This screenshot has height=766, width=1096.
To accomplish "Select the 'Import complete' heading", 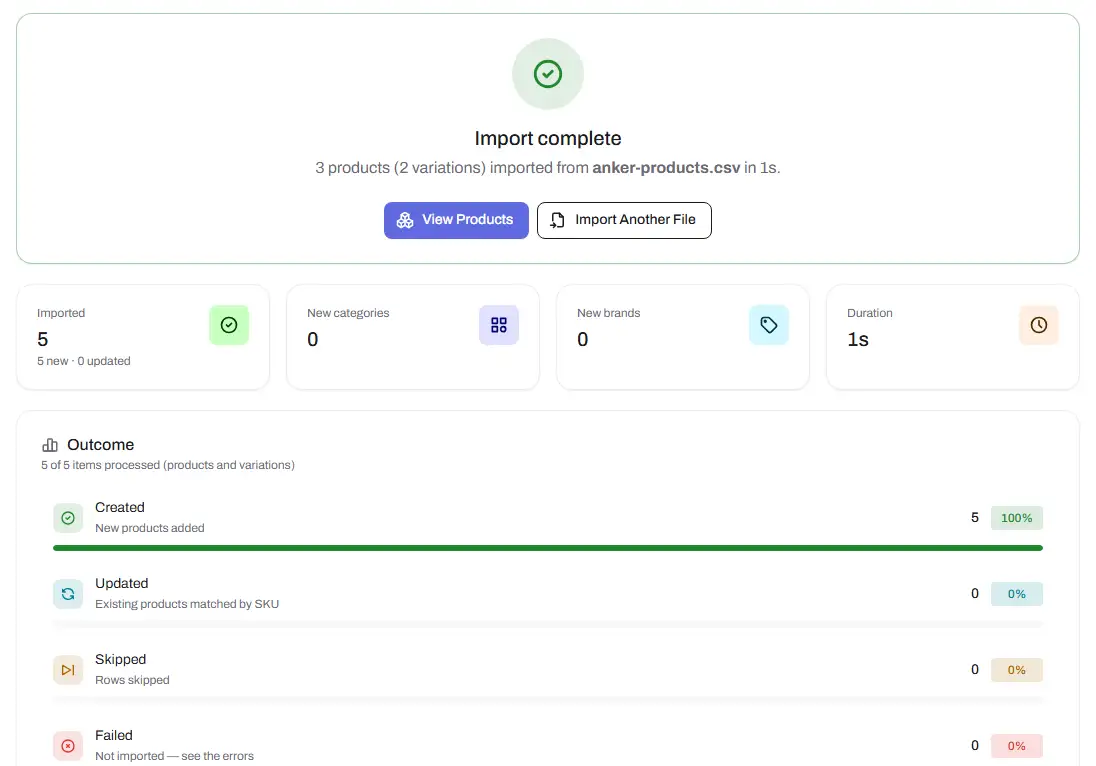I will pos(548,138).
